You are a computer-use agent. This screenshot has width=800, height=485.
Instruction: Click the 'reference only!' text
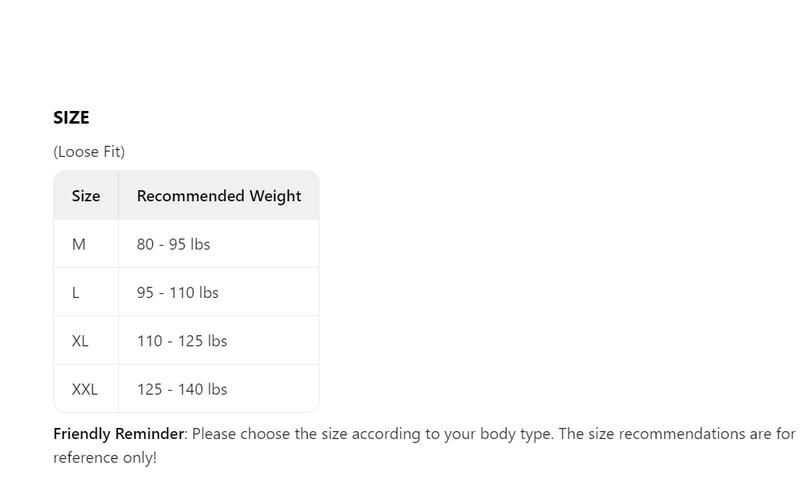pos(105,457)
